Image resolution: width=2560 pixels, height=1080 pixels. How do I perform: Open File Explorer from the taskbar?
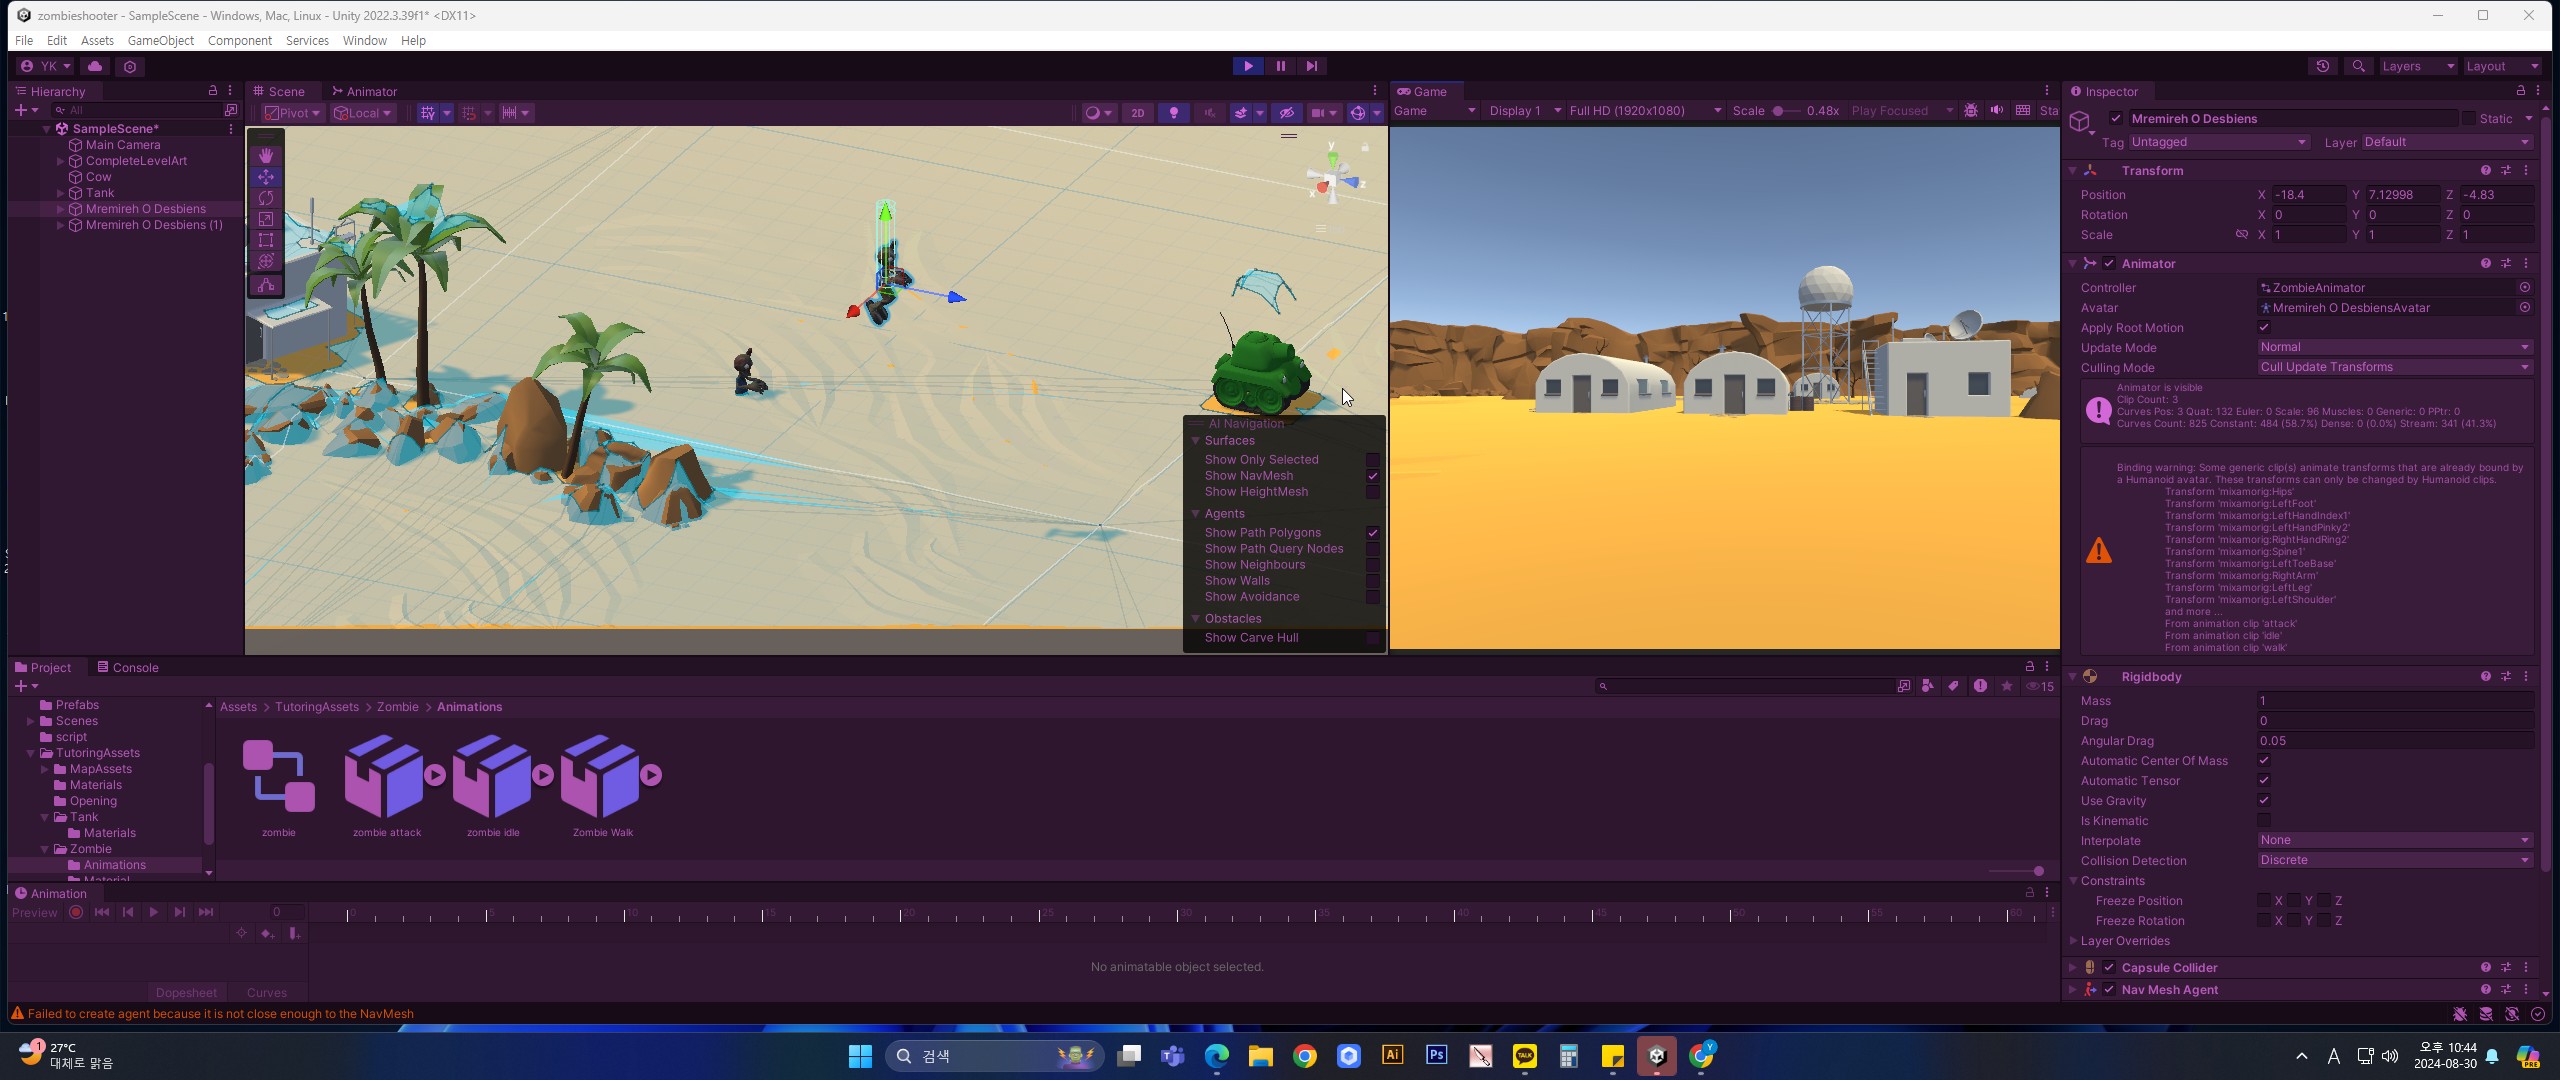tap(1260, 1056)
